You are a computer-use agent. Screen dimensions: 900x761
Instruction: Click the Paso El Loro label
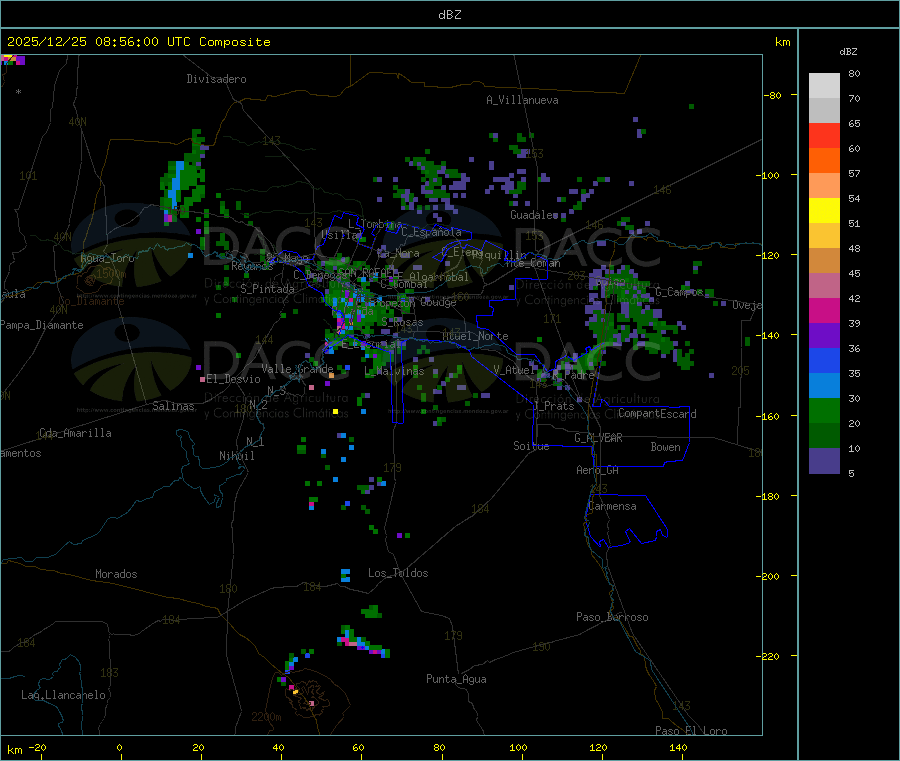click(x=691, y=731)
